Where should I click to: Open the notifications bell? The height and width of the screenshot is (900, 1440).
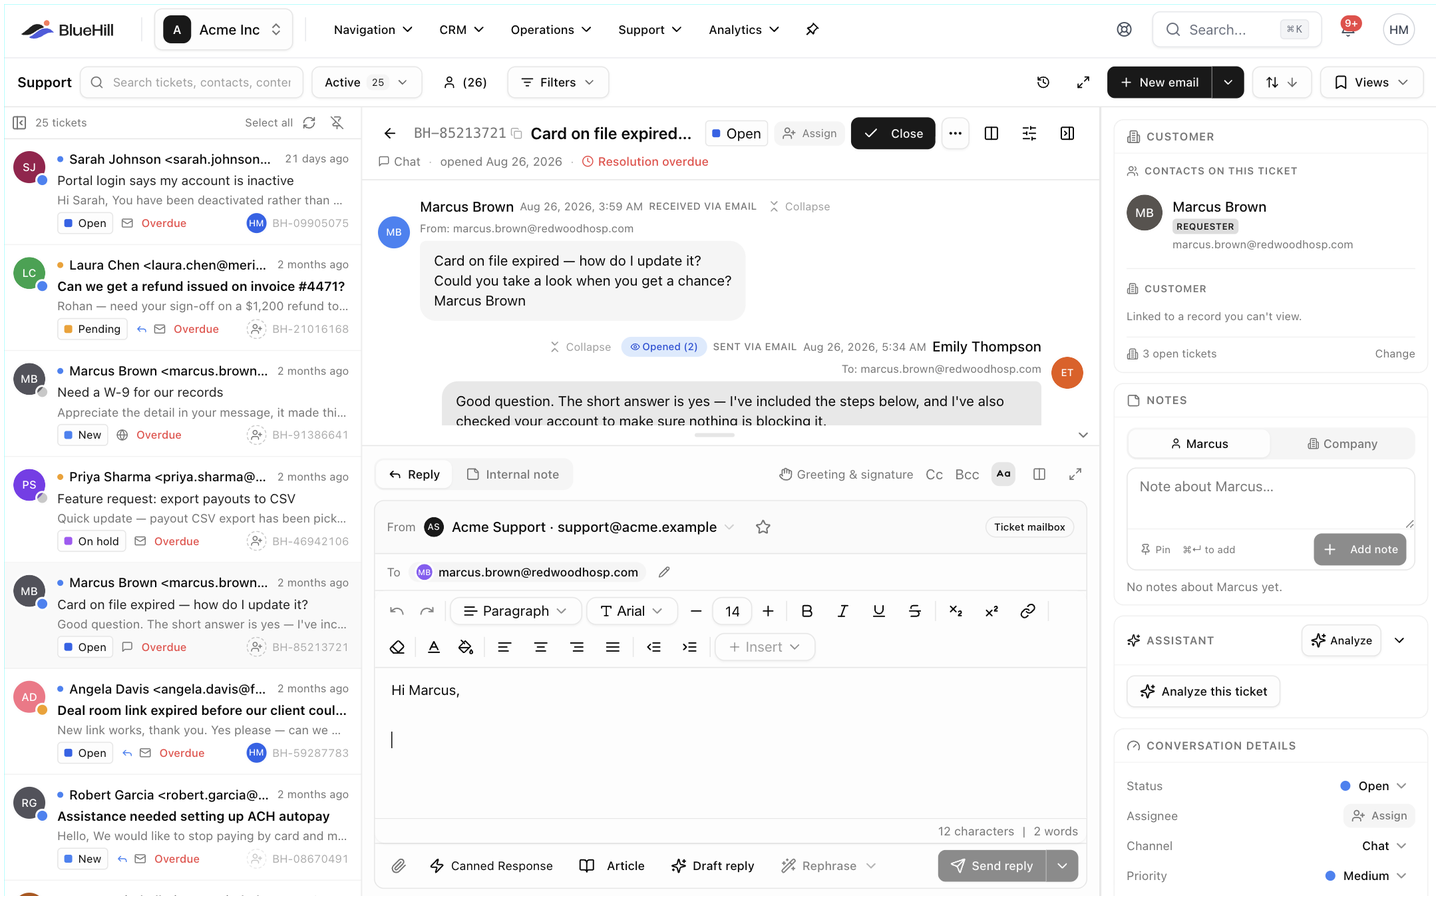[x=1348, y=29]
